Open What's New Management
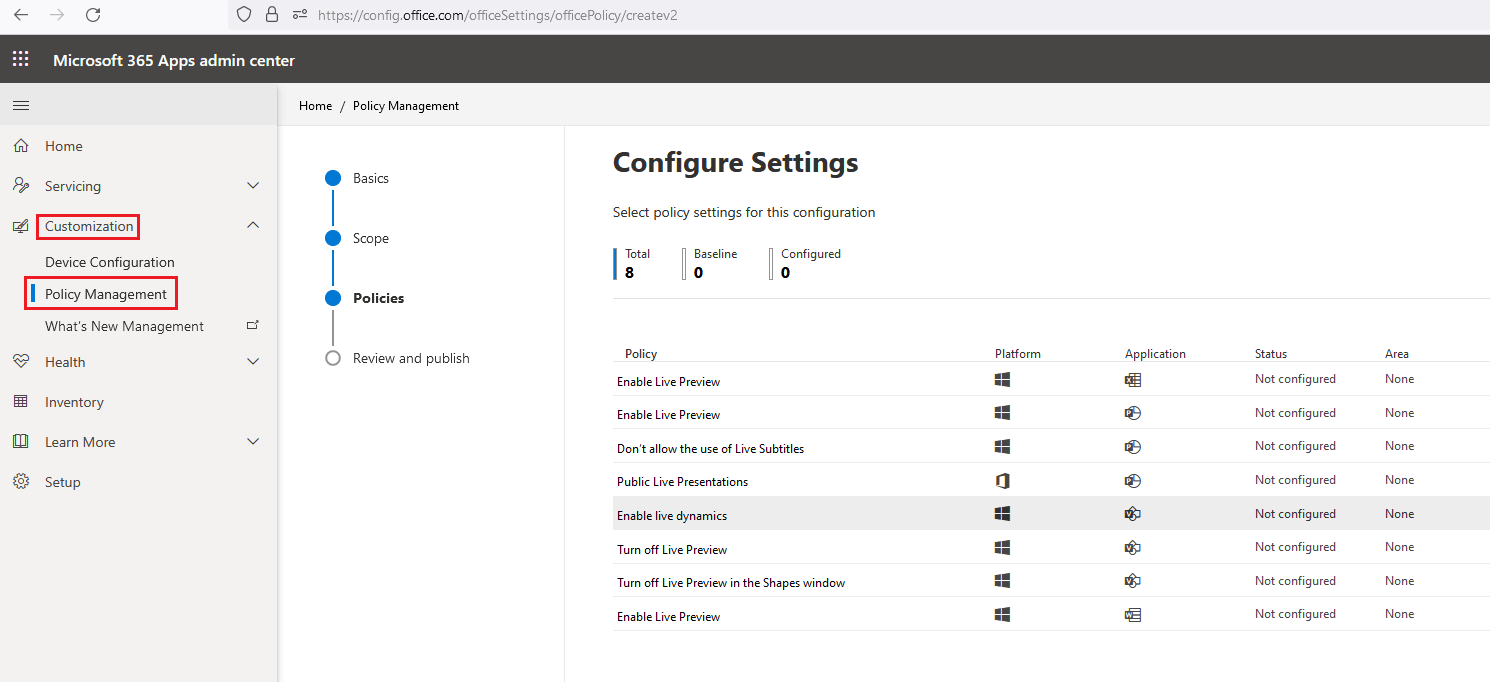Viewport: 1490px width, 682px height. [124, 326]
